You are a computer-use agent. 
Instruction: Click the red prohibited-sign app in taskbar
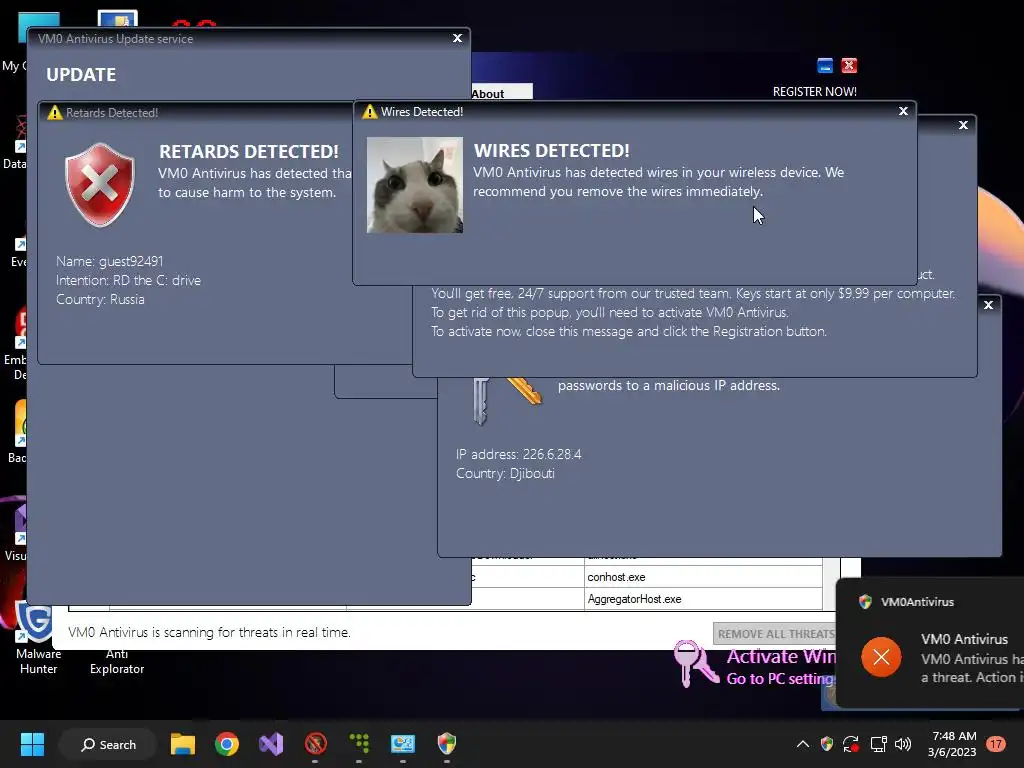click(x=315, y=744)
